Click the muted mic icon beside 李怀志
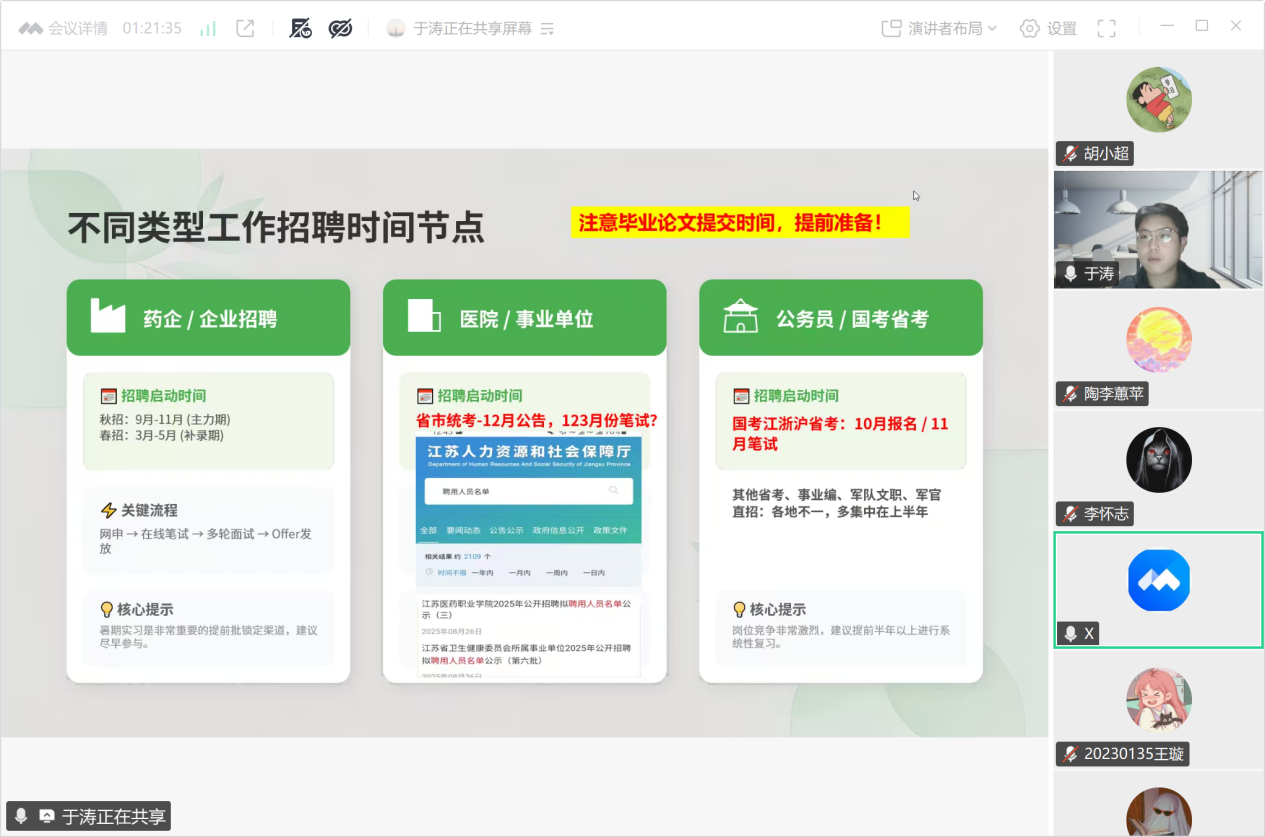The height and width of the screenshot is (837, 1265). 1070,514
